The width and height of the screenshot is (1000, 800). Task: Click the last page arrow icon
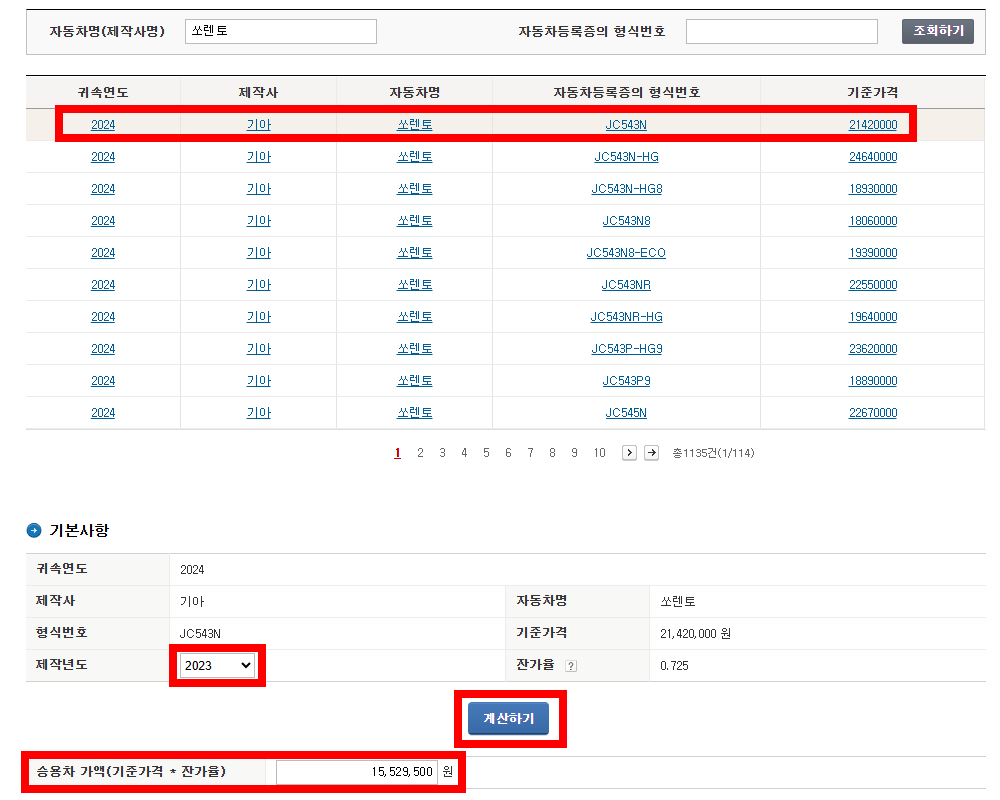(x=651, y=453)
